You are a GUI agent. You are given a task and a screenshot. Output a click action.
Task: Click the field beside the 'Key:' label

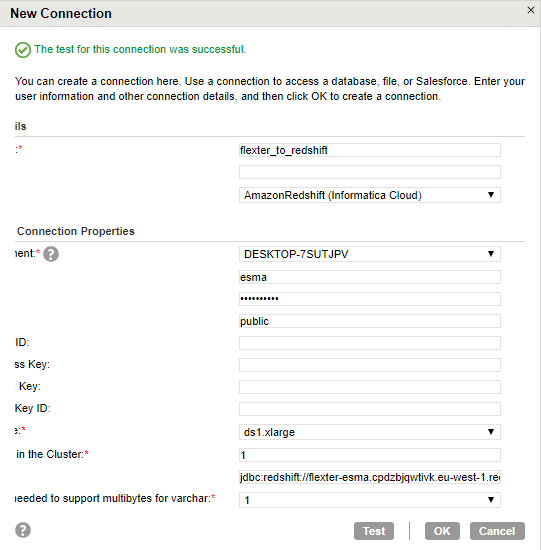(x=370, y=387)
